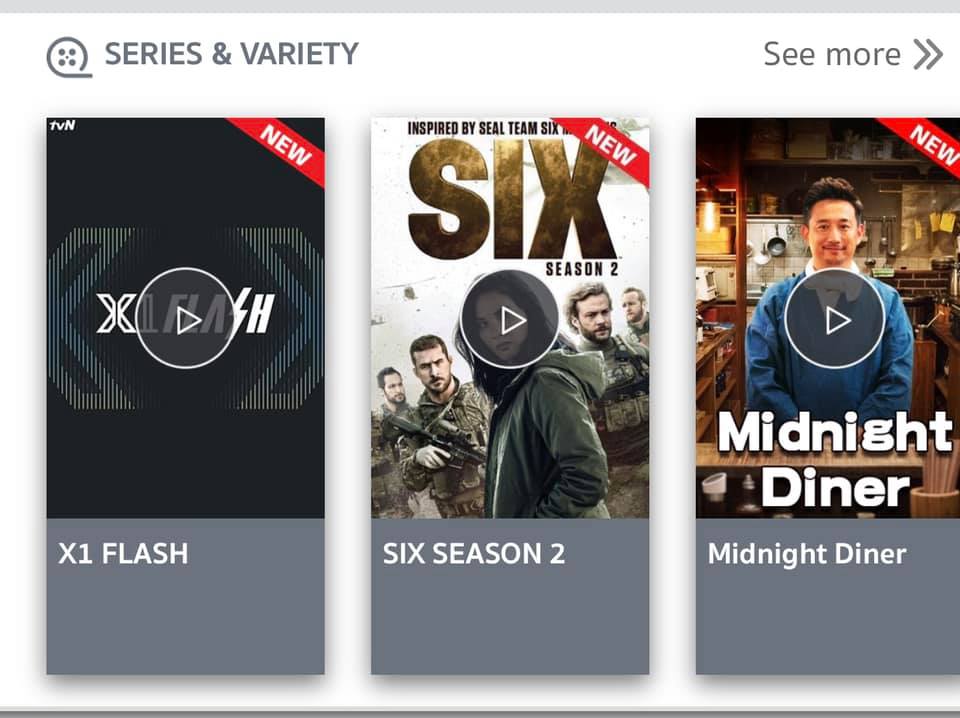Click the NEW ribbon on Midnight Diner
960x718 pixels.
click(x=926, y=144)
